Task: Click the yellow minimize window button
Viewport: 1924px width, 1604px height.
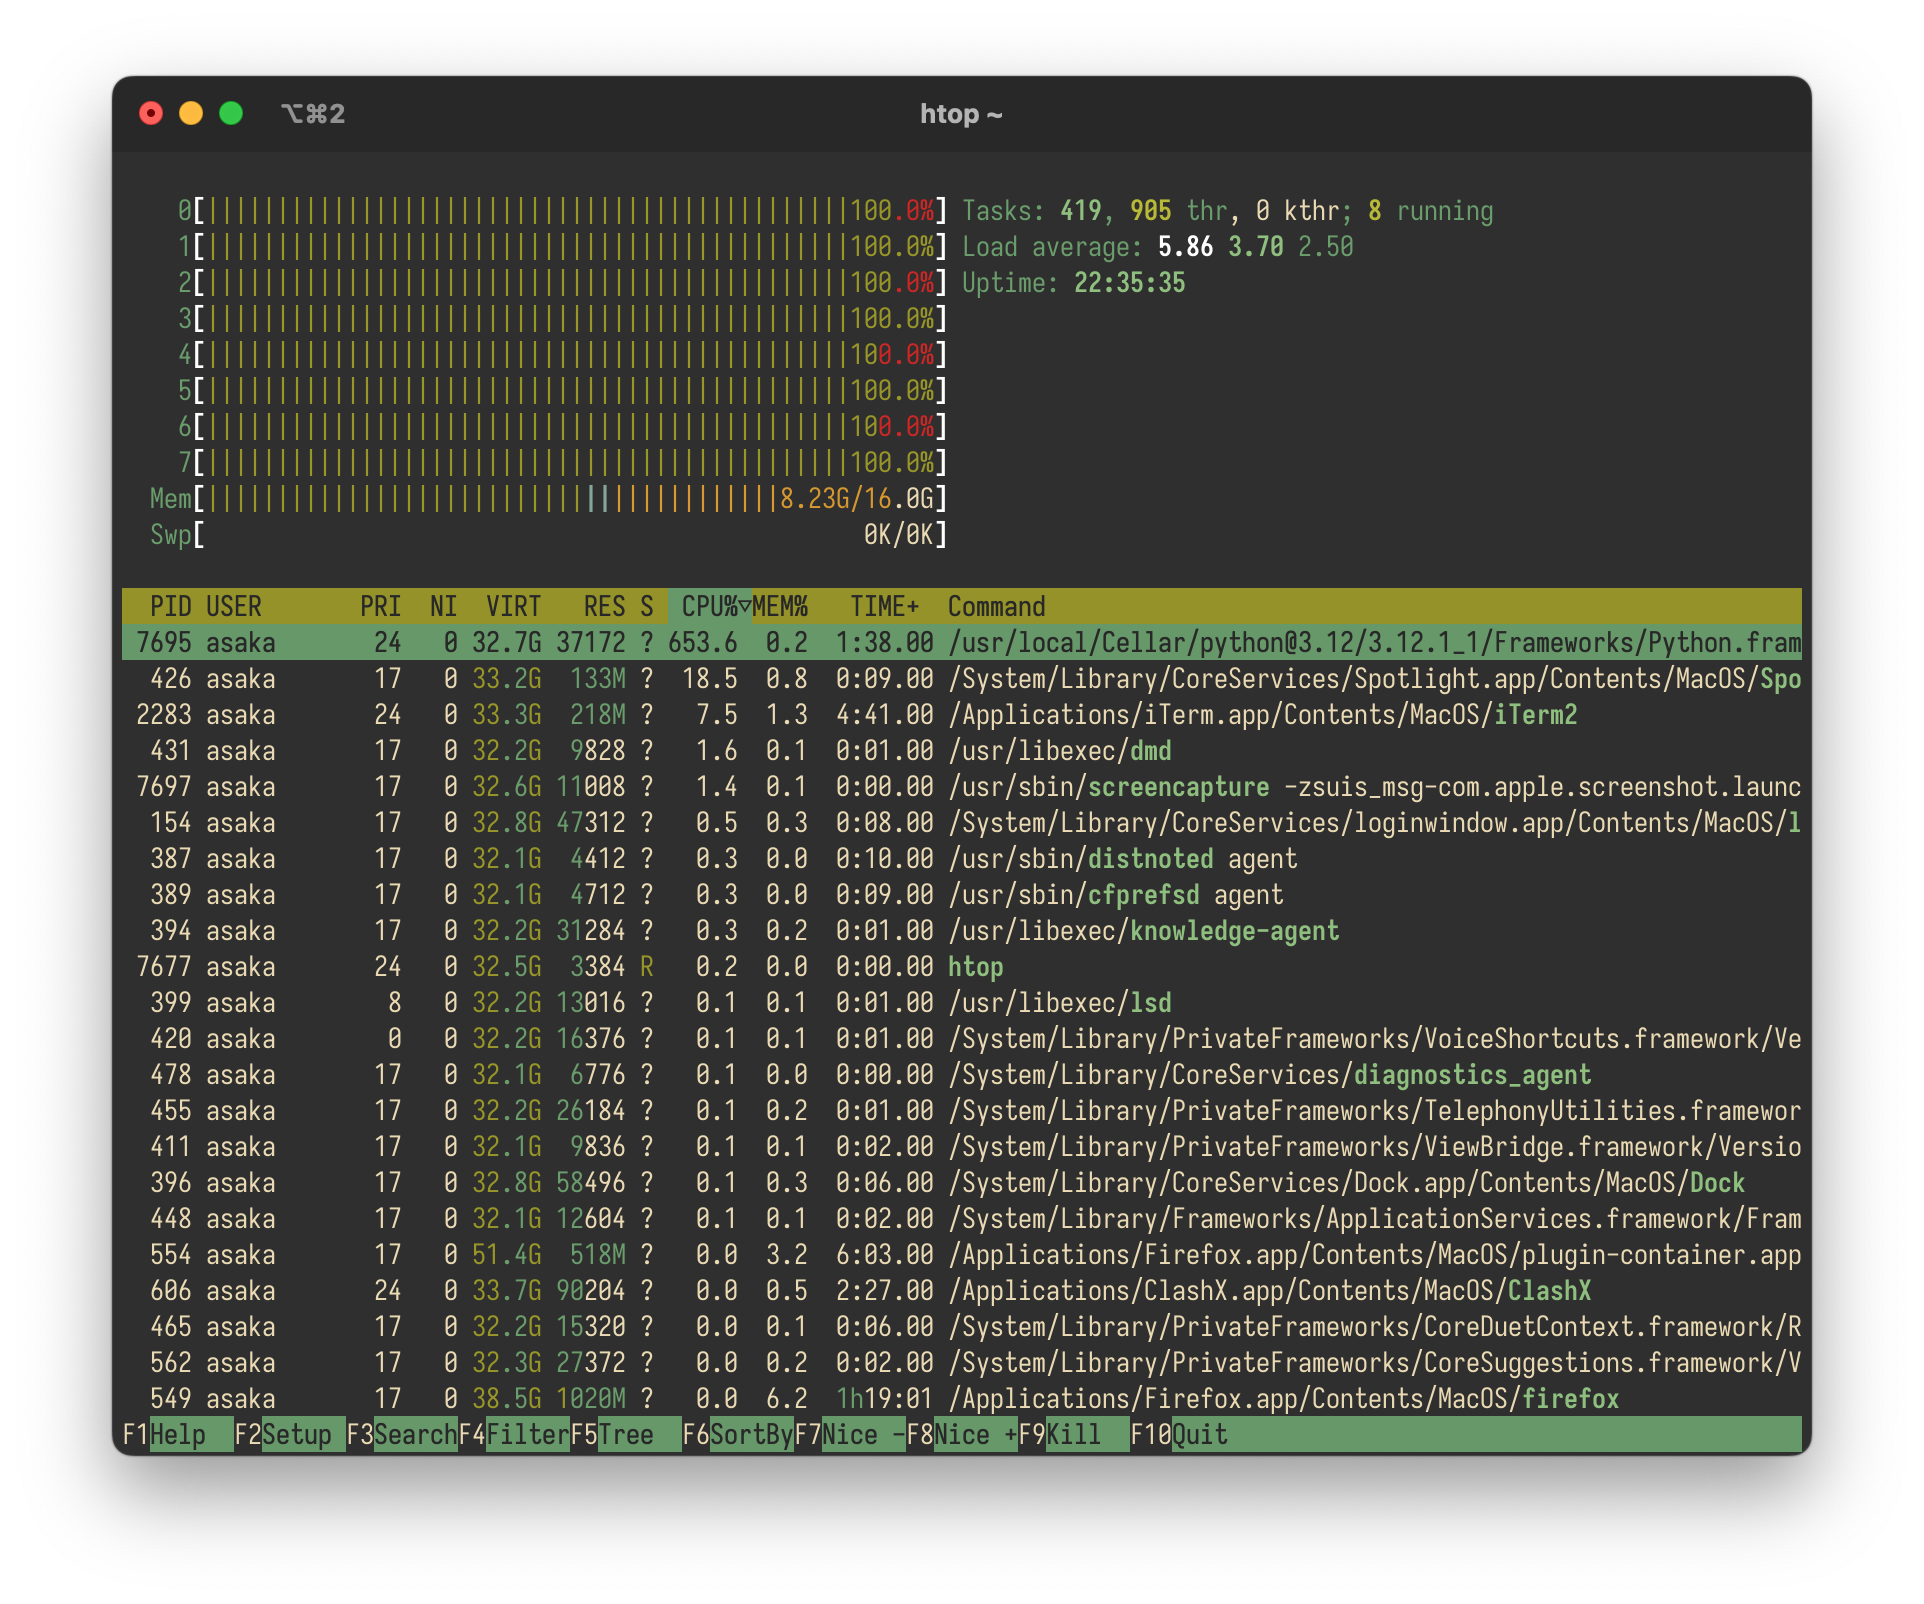Action: tap(191, 114)
